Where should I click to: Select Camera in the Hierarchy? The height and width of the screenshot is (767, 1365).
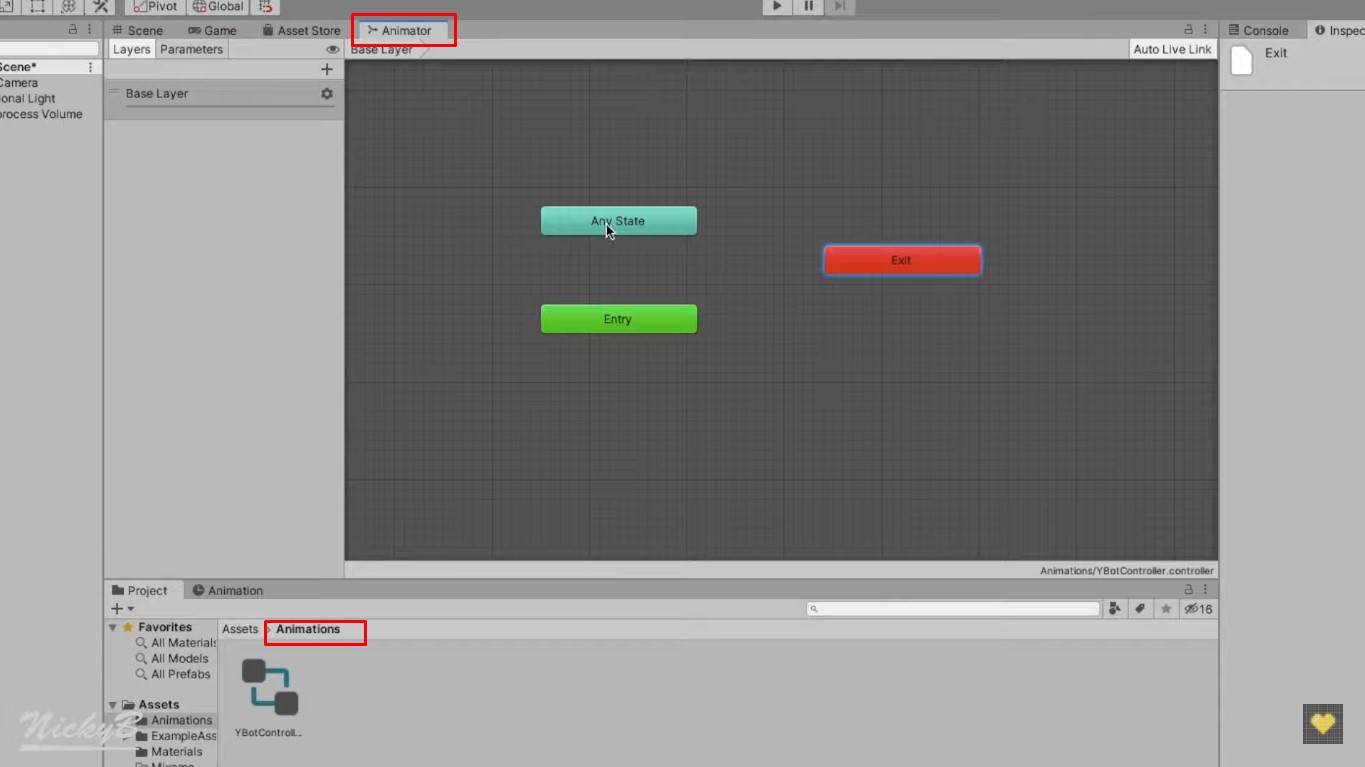(19, 83)
